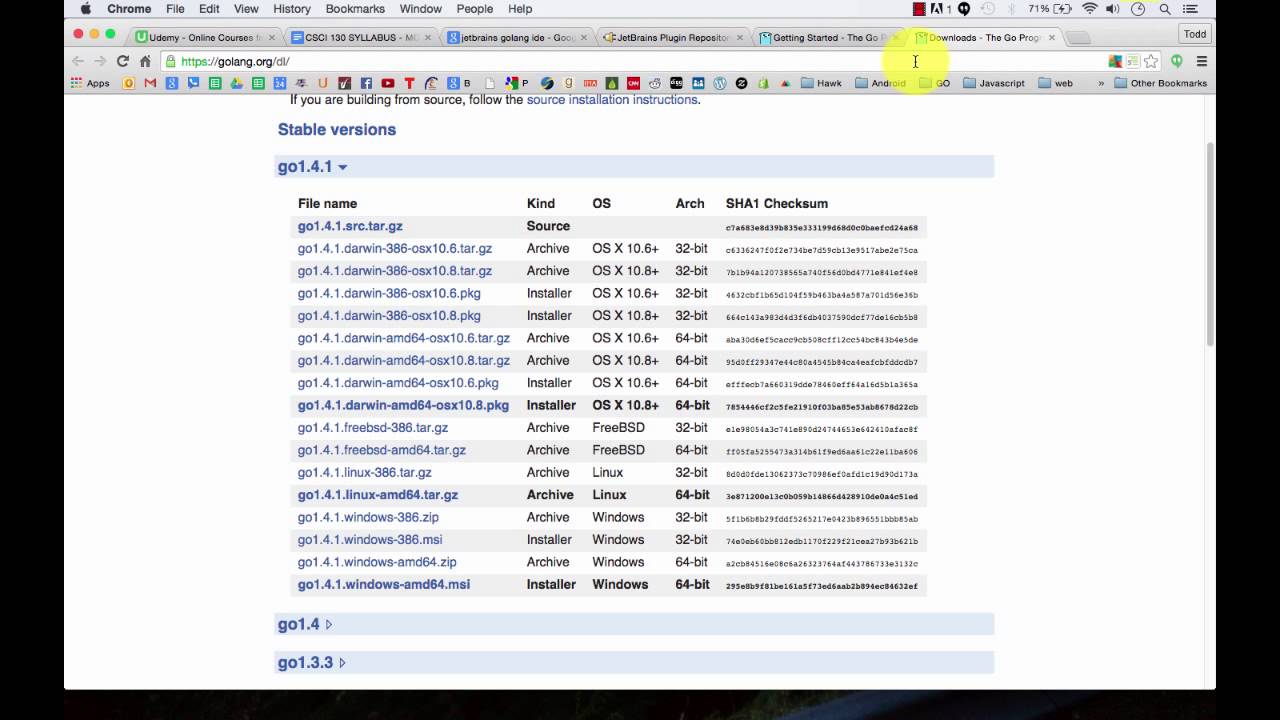
Task: Open the Google Calendar bookmark icon
Action: point(280,83)
